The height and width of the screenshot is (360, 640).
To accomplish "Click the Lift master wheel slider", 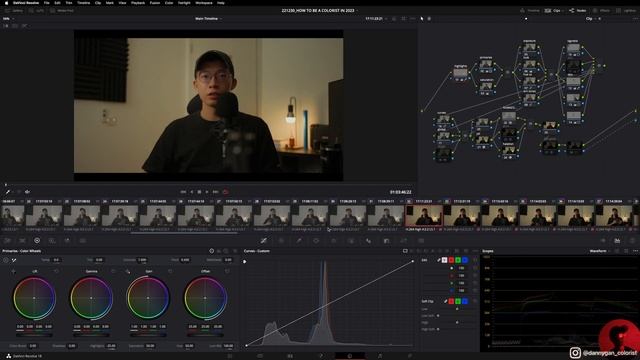I will (34, 335).
